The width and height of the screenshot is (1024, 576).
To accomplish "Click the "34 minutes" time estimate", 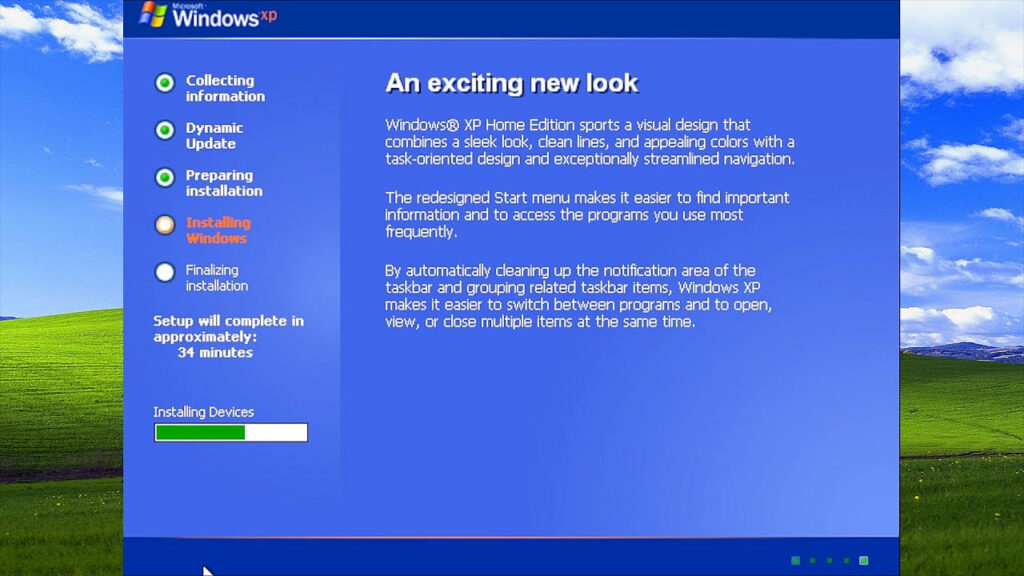I will (215, 353).
